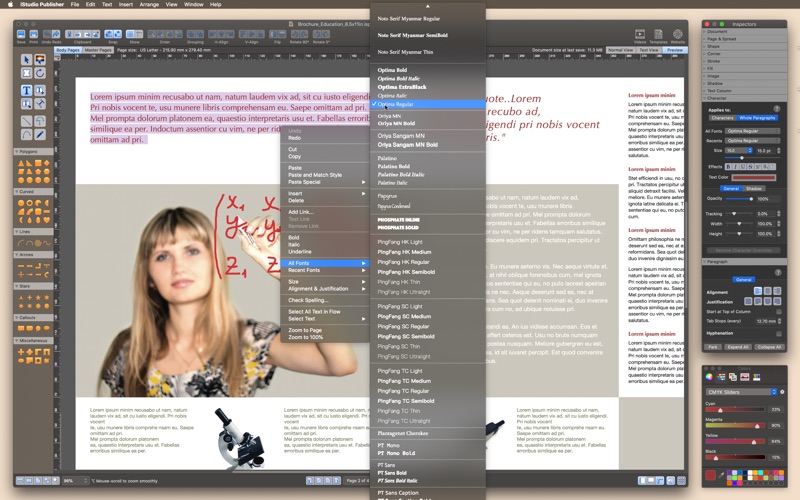Click the Cyan slider in the Colors panel
The height and width of the screenshot is (500, 800).
pos(735,410)
